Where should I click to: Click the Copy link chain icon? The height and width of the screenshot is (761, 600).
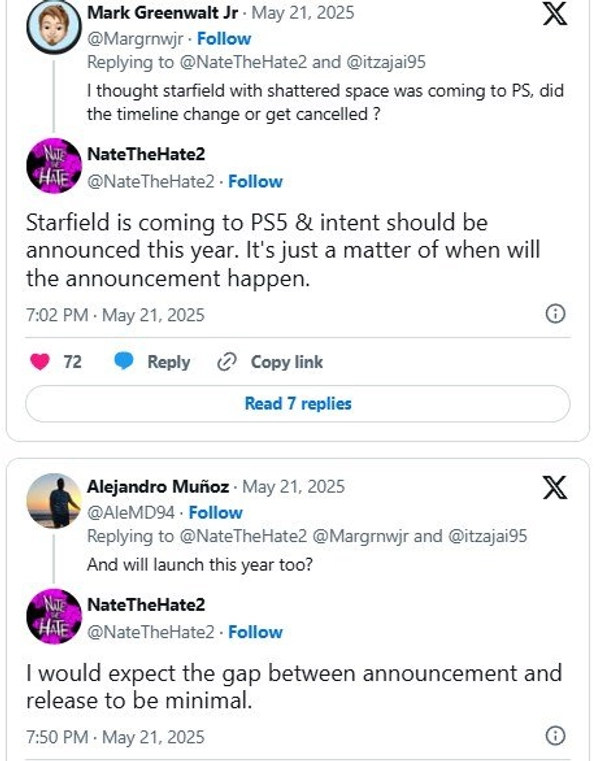[x=227, y=362]
